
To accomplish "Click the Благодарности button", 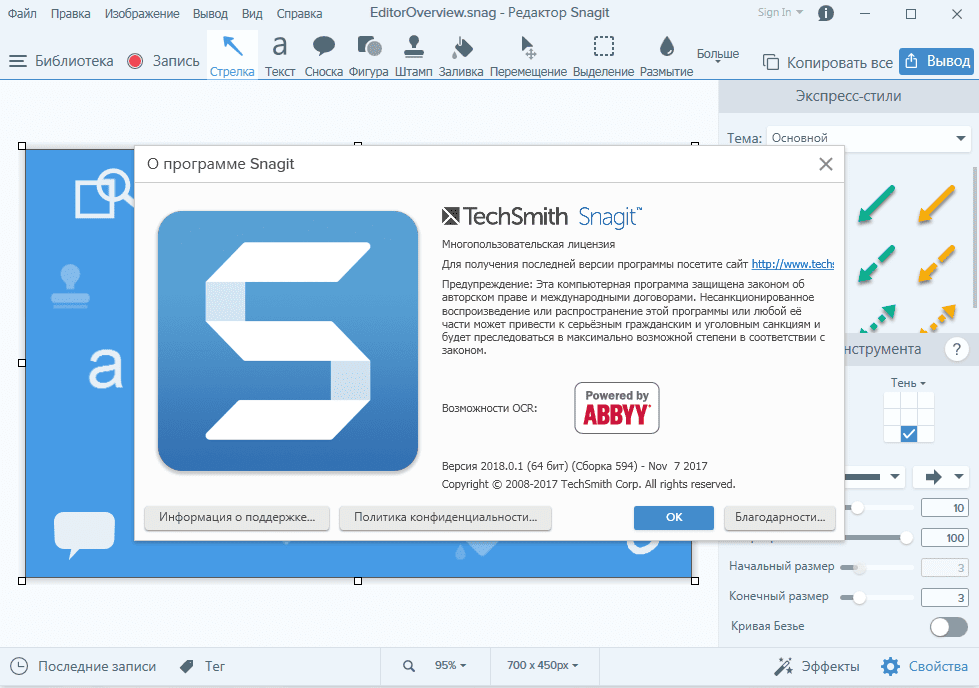I will 780,518.
